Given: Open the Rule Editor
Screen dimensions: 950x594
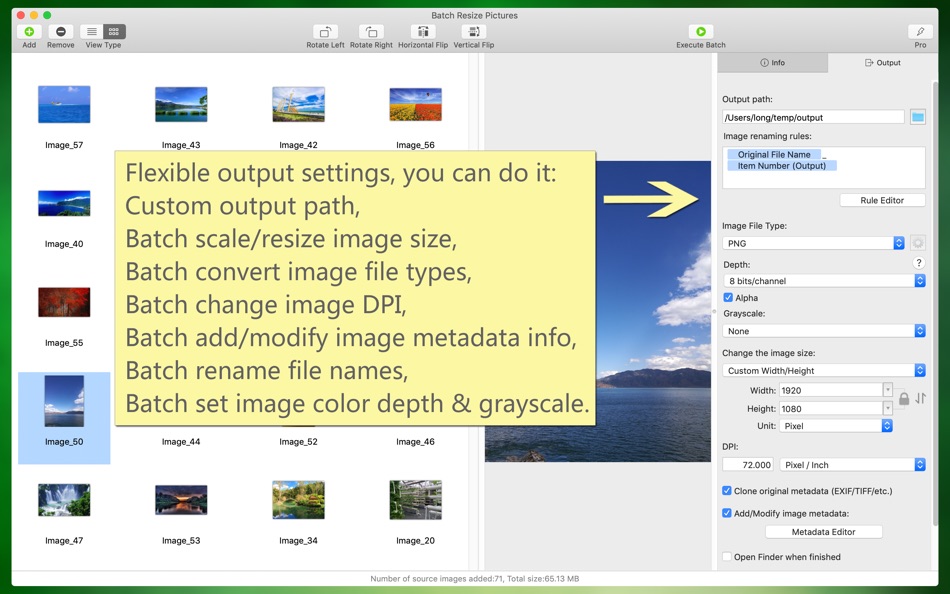Looking at the screenshot, I should coord(882,200).
